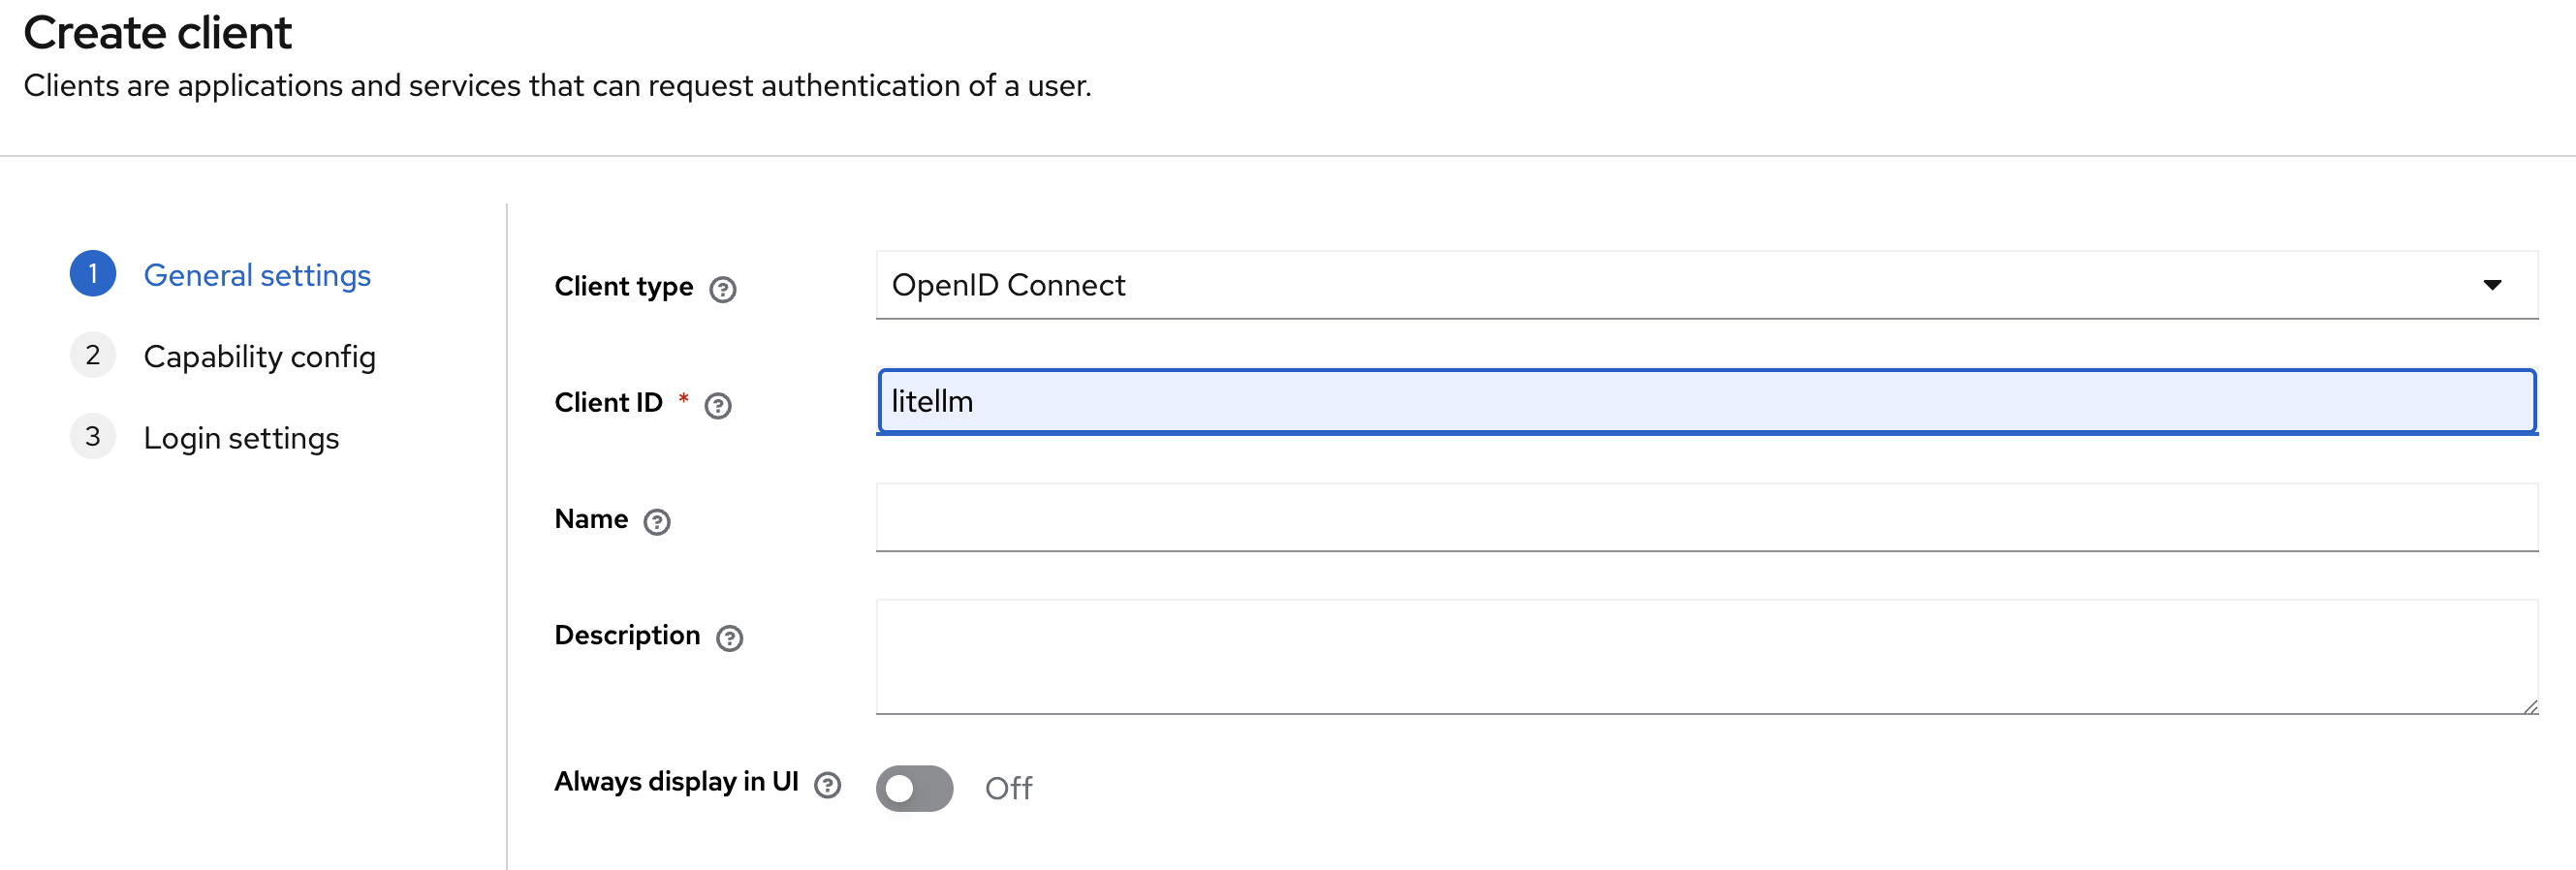
Task: Click the Client ID field label
Action: [608, 402]
